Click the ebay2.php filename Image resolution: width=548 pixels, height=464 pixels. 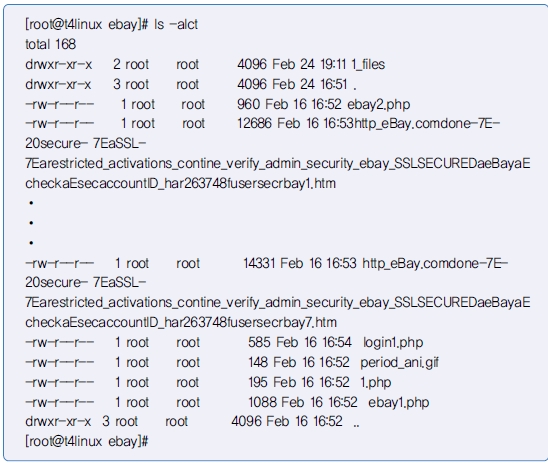[x=378, y=104]
